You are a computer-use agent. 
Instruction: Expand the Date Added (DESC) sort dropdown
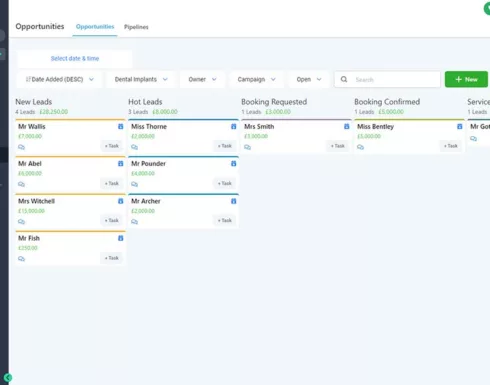click(59, 79)
